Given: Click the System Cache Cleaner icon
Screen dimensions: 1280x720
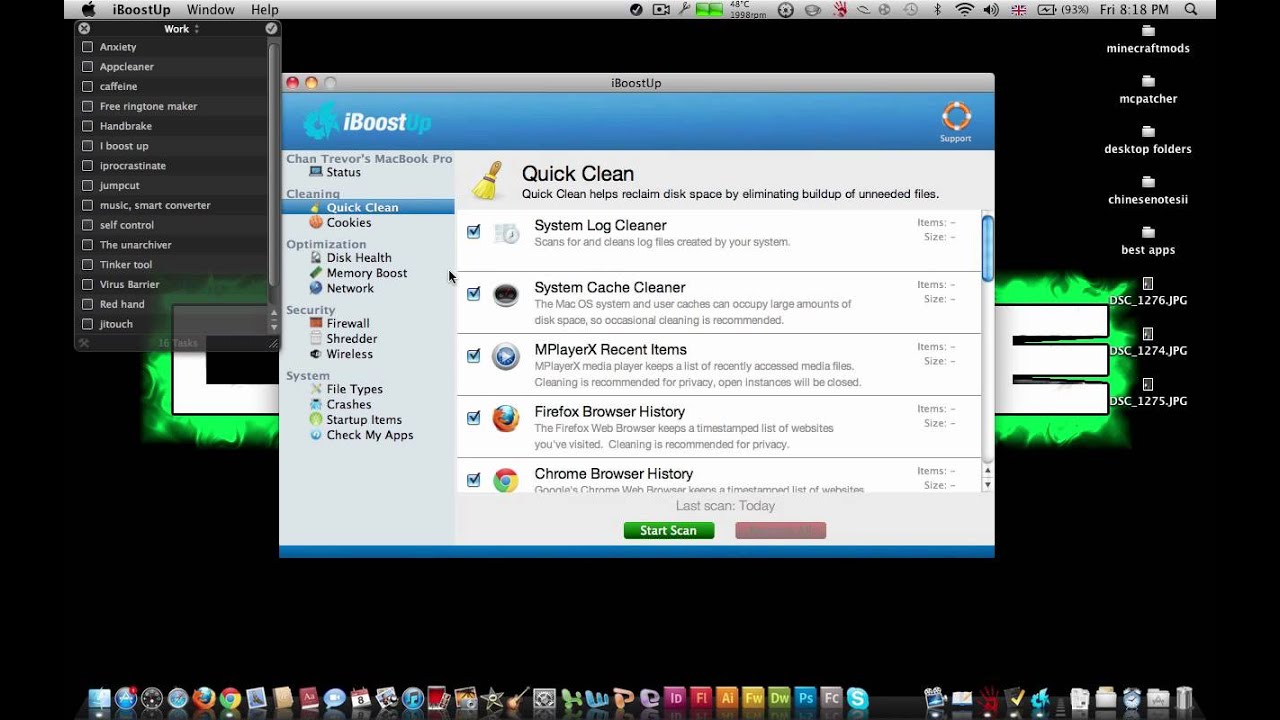Looking at the screenshot, I should coord(506,295).
